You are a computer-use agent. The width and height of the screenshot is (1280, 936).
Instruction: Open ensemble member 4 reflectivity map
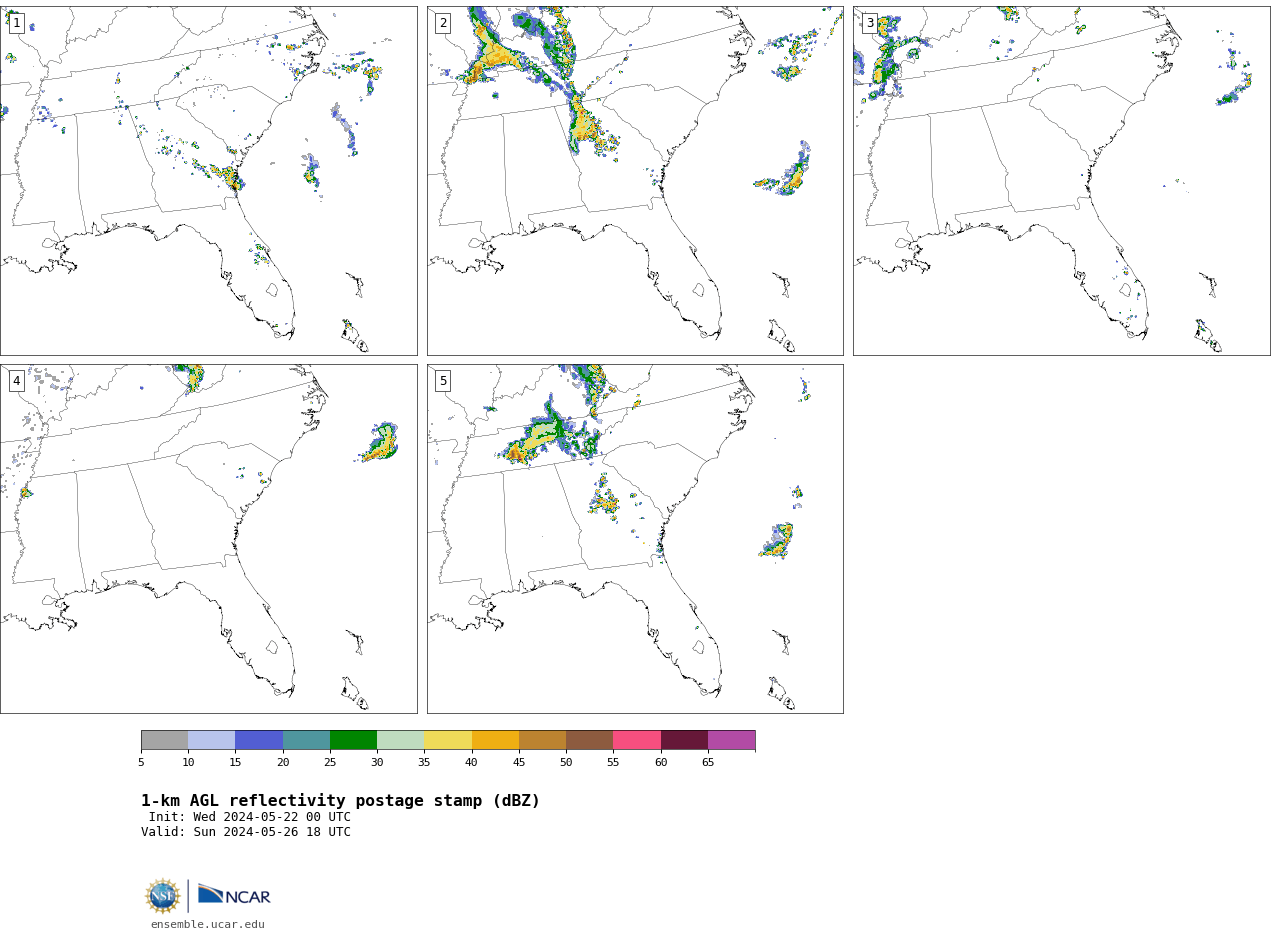tap(208, 539)
